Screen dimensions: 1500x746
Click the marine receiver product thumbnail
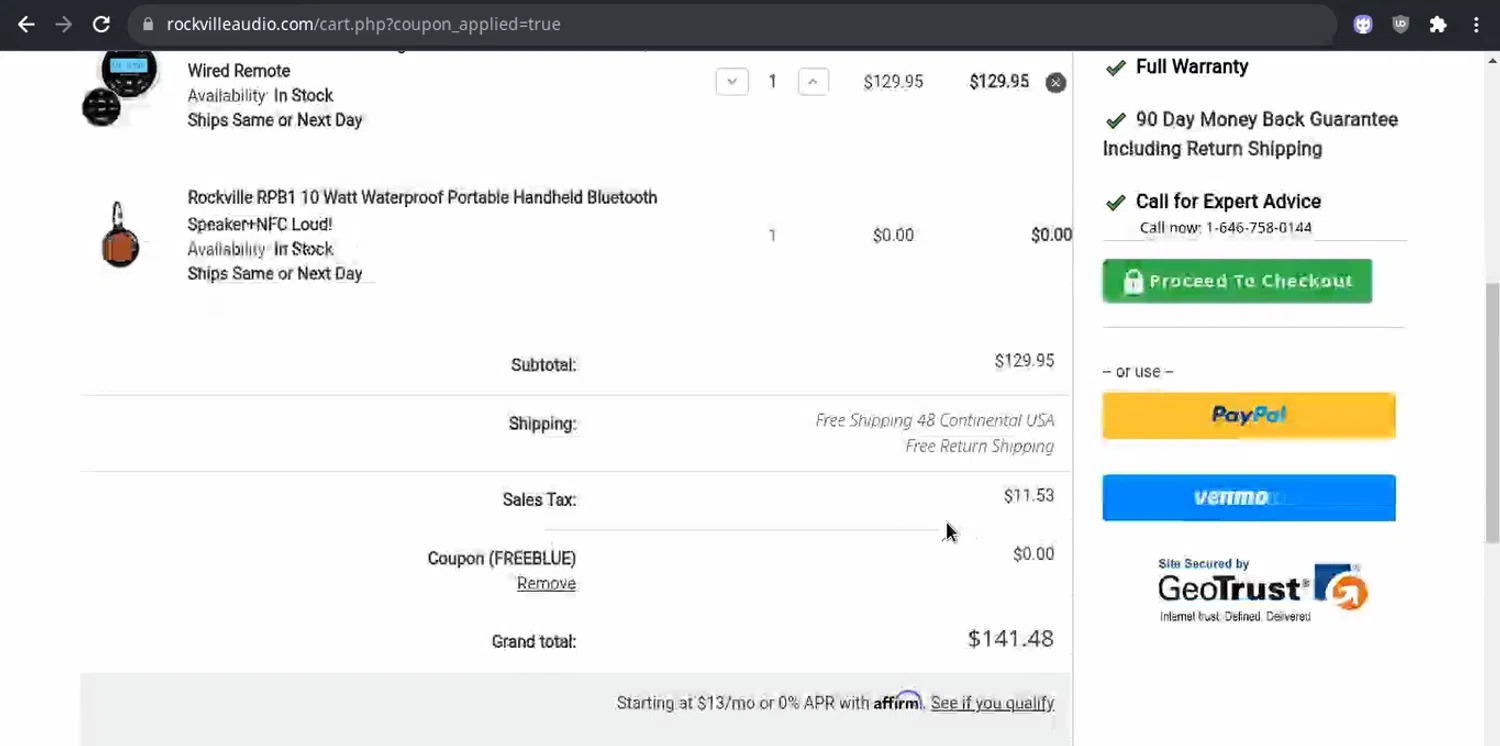click(x=120, y=88)
